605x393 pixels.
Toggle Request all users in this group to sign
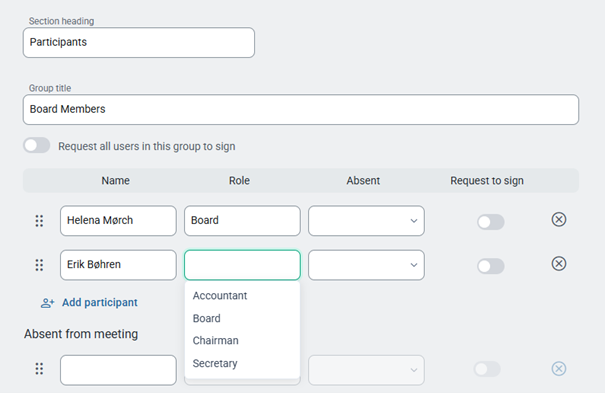point(37,145)
